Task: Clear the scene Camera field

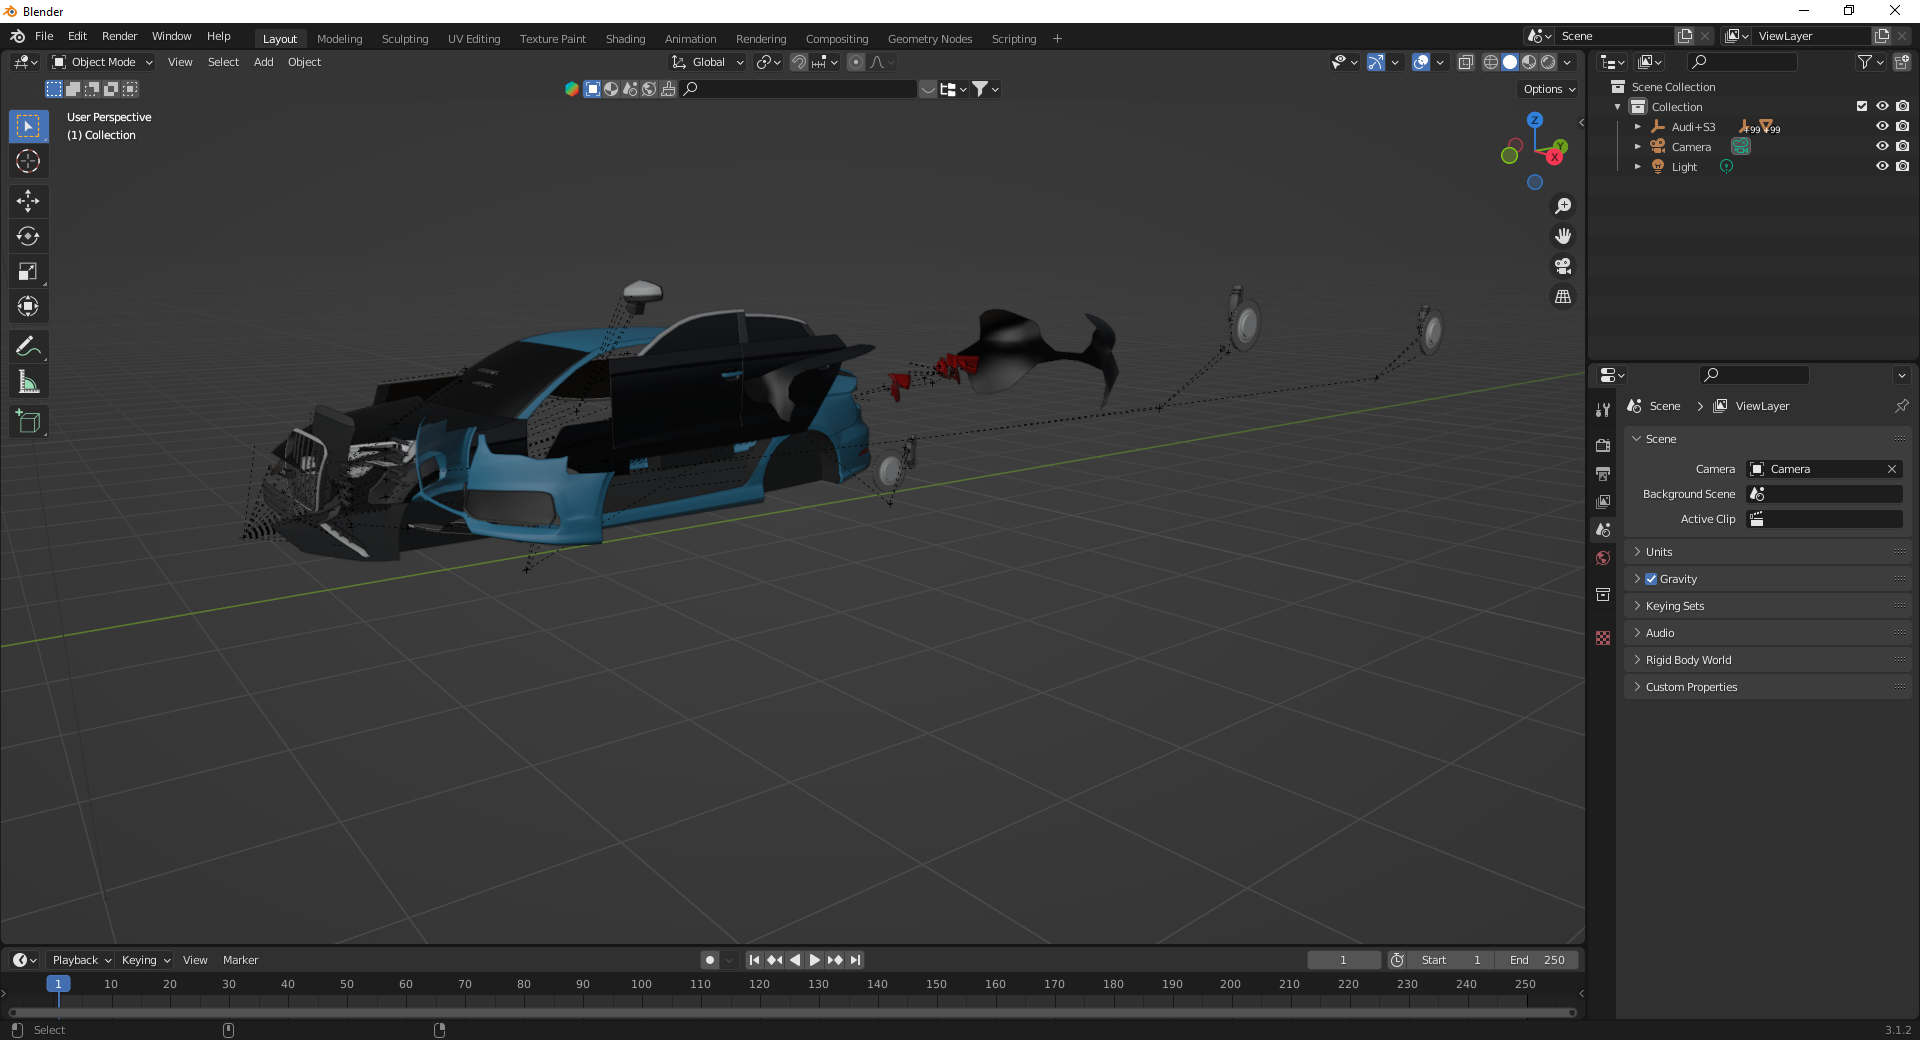Action: 1892,469
